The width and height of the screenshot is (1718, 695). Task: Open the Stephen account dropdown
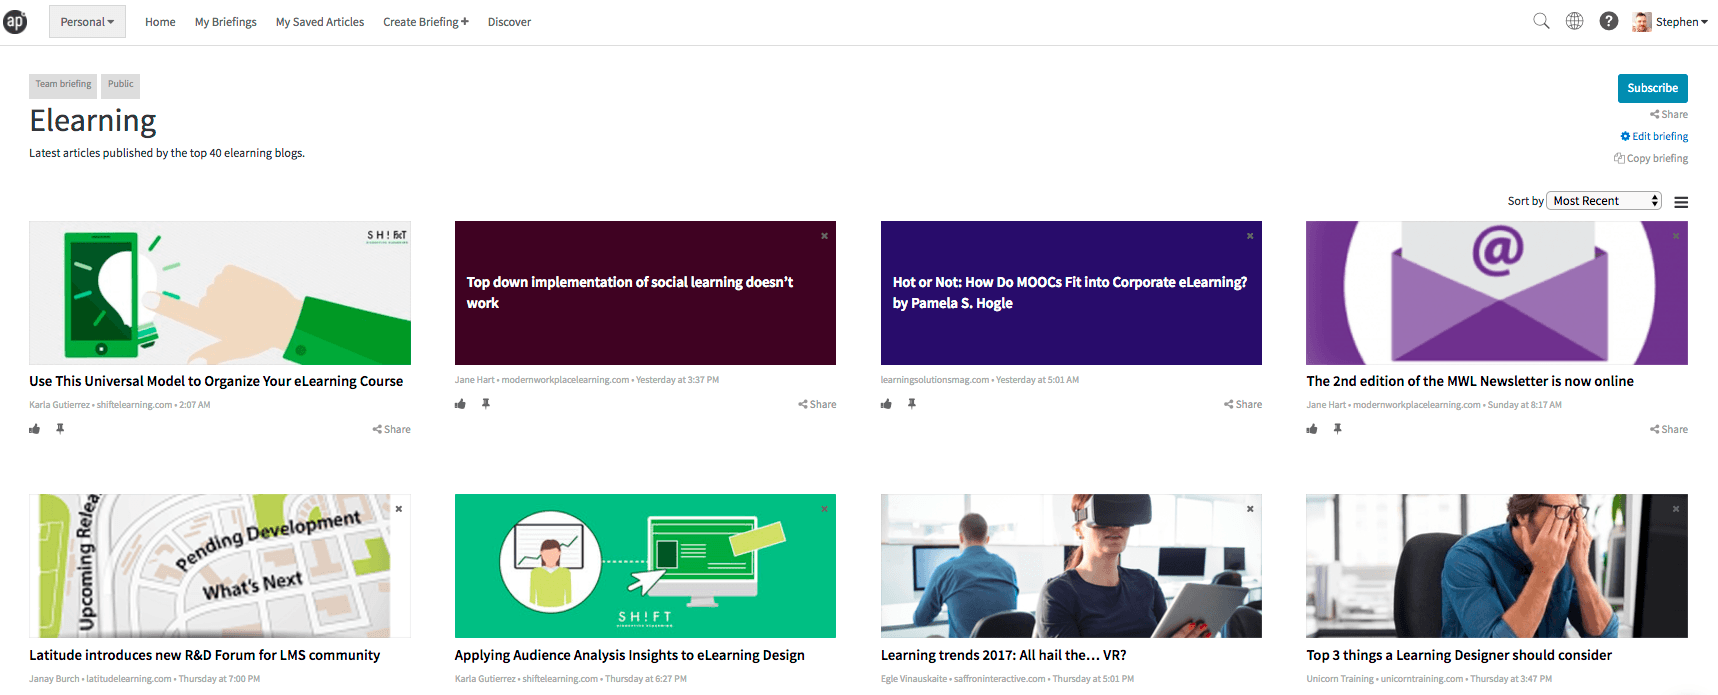point(1682,22)
